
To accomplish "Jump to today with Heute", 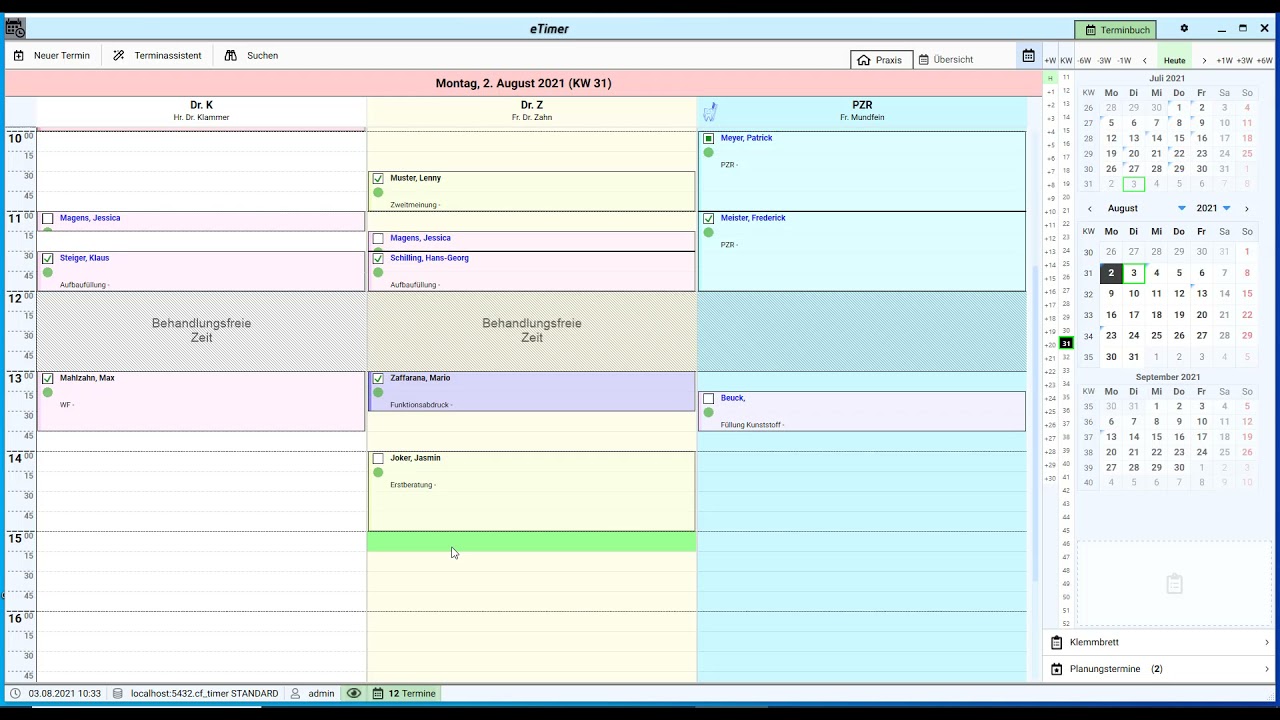I will [1174, 61].
